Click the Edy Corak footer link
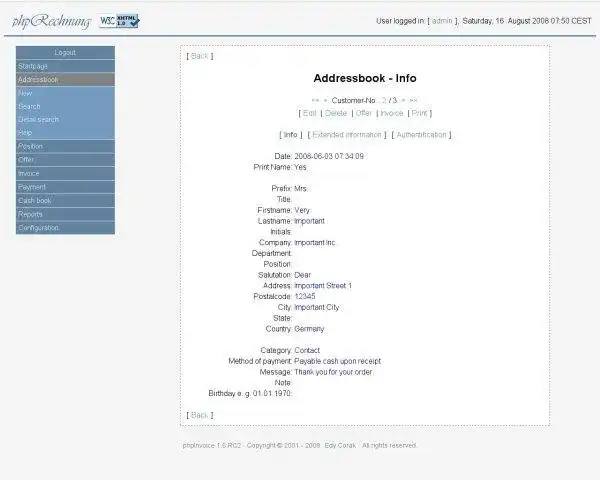This screenshot has height=480, width=600. point(340,446)
